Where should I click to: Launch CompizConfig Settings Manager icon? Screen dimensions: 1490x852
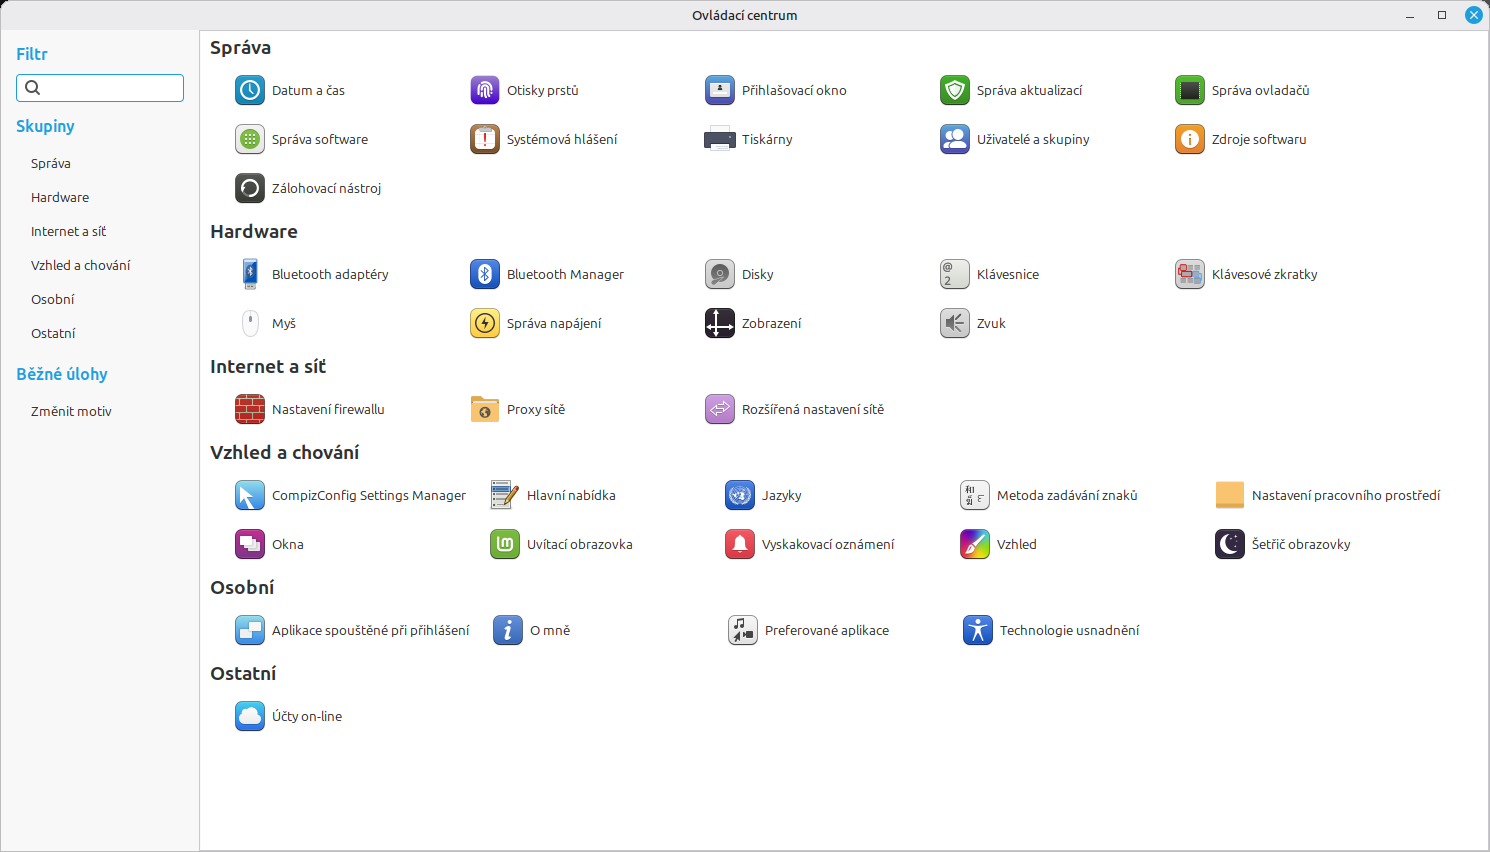click(249, 495)
